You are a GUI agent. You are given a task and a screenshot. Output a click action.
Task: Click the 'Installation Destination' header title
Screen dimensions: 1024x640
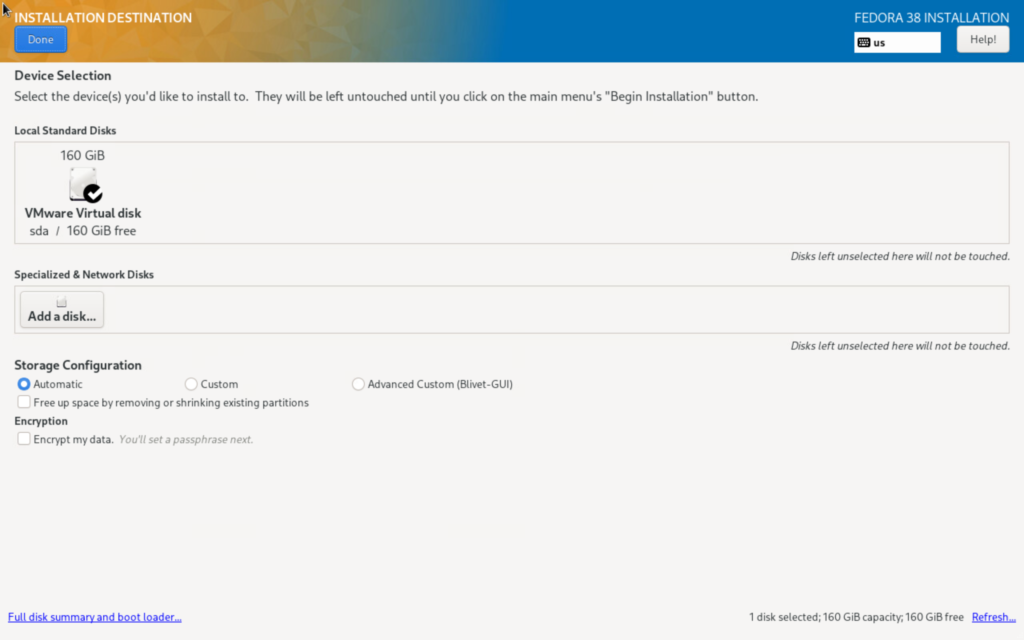tap(103, 18)
